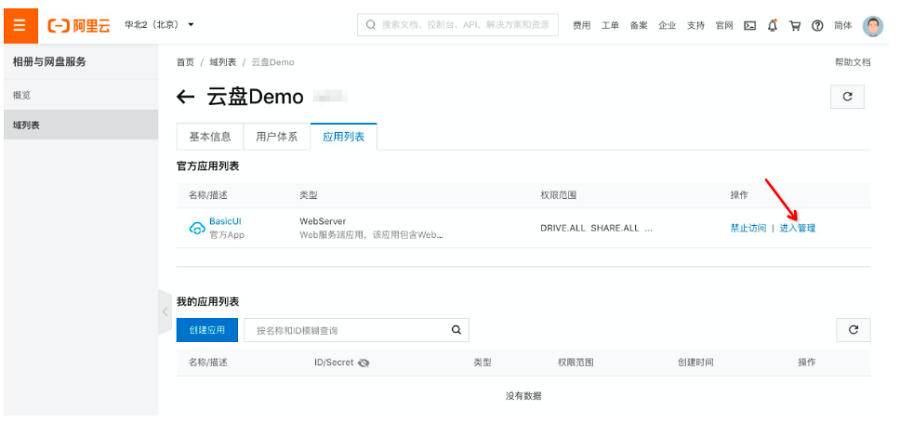Screen dimensions: 900x423
Task: Toggle the ID/Secret visibility eye icon
Action: pyautogui.click(x=364, y=363)
